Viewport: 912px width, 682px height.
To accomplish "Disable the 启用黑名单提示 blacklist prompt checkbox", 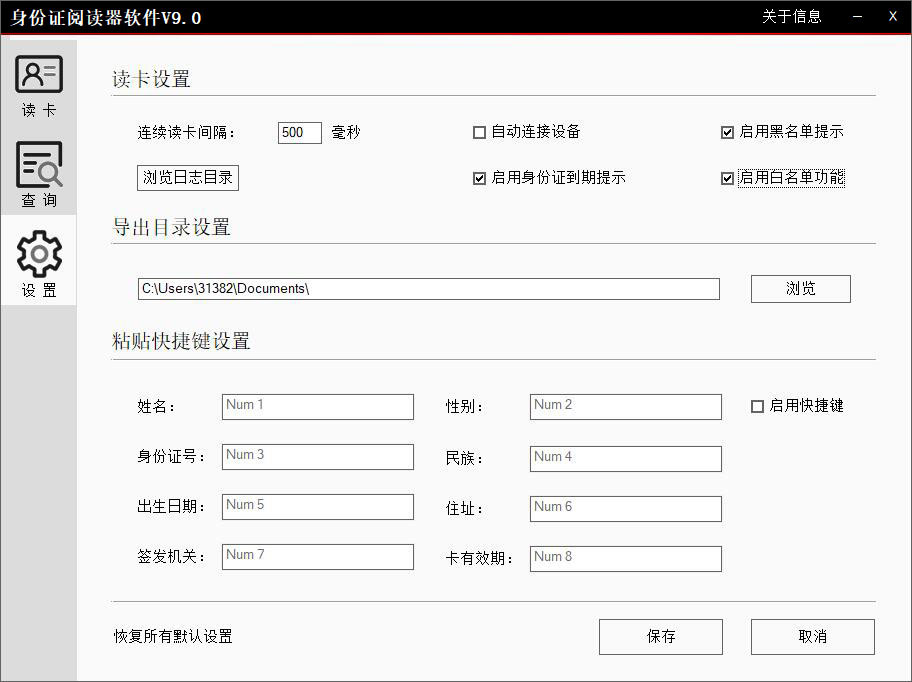I will coord(726,131).
